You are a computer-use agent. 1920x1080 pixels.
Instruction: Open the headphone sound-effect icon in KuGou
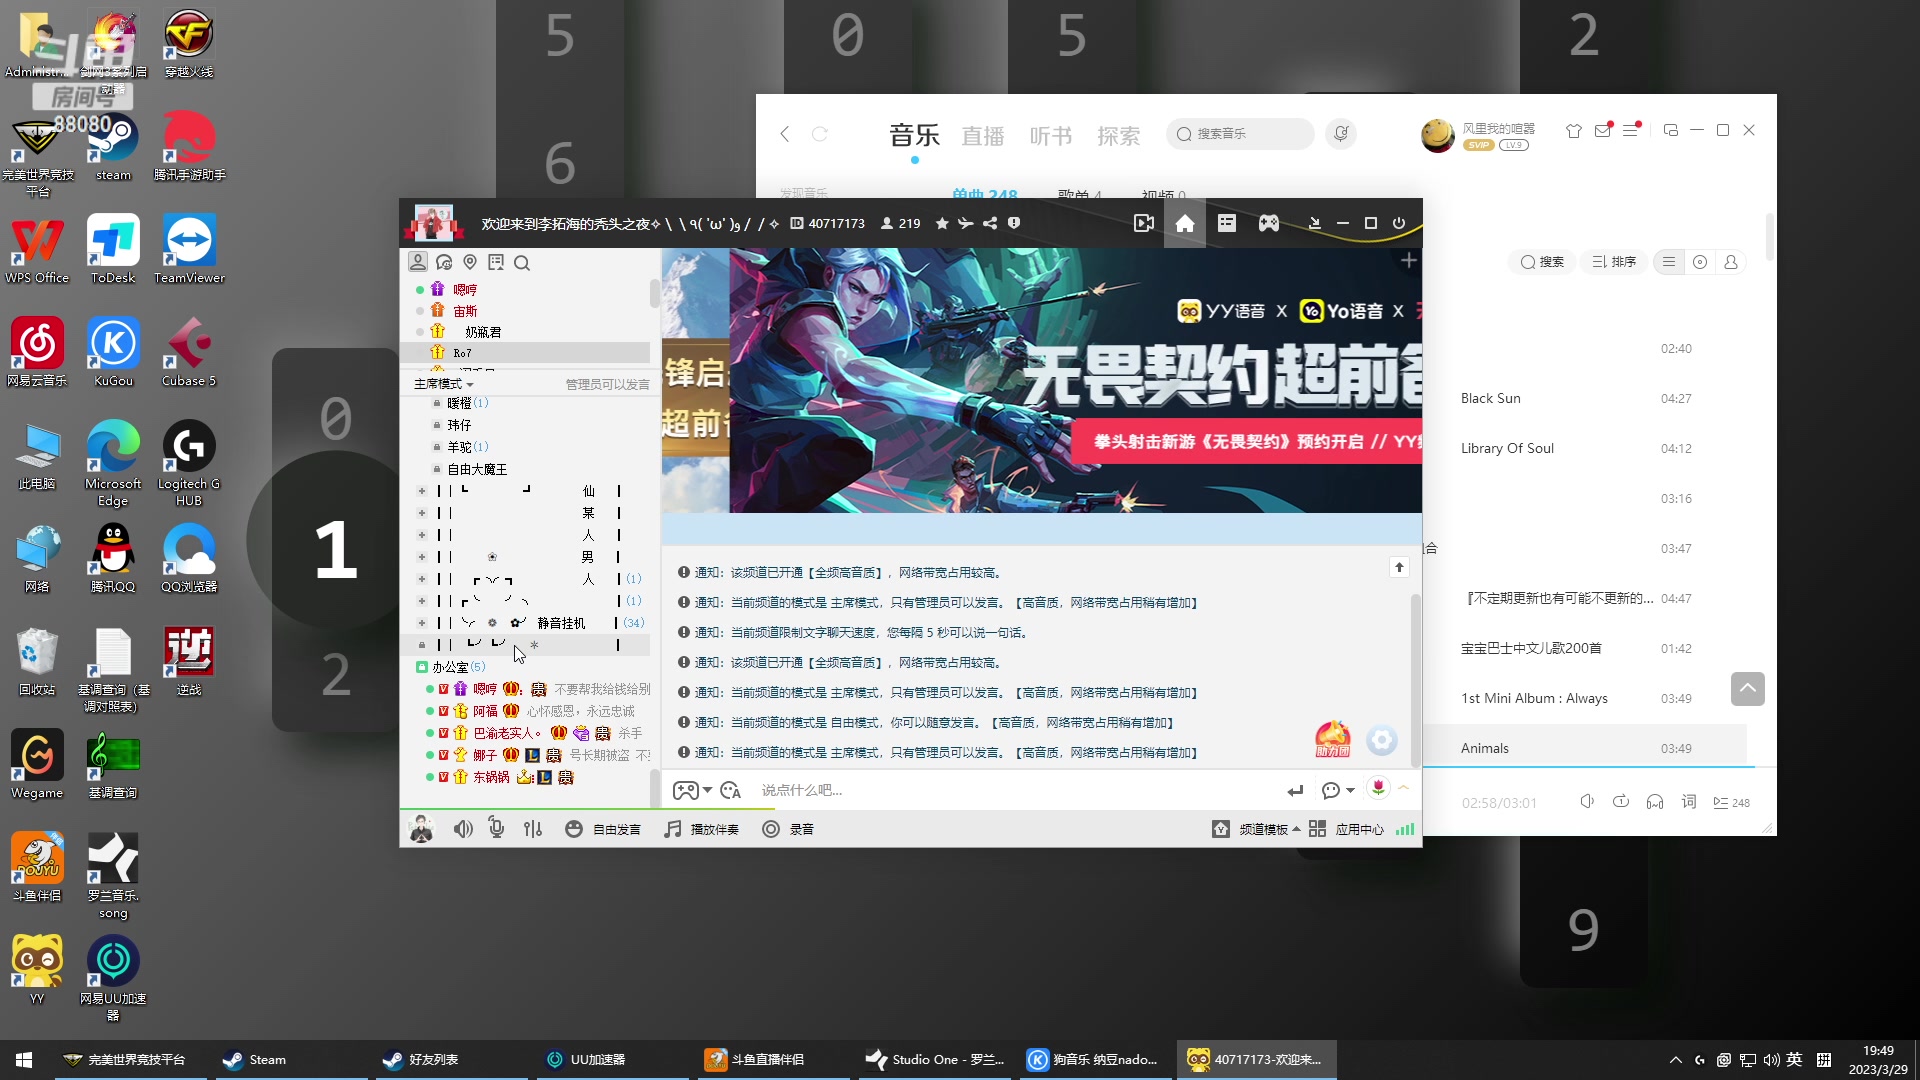[x=1655, y=801]
